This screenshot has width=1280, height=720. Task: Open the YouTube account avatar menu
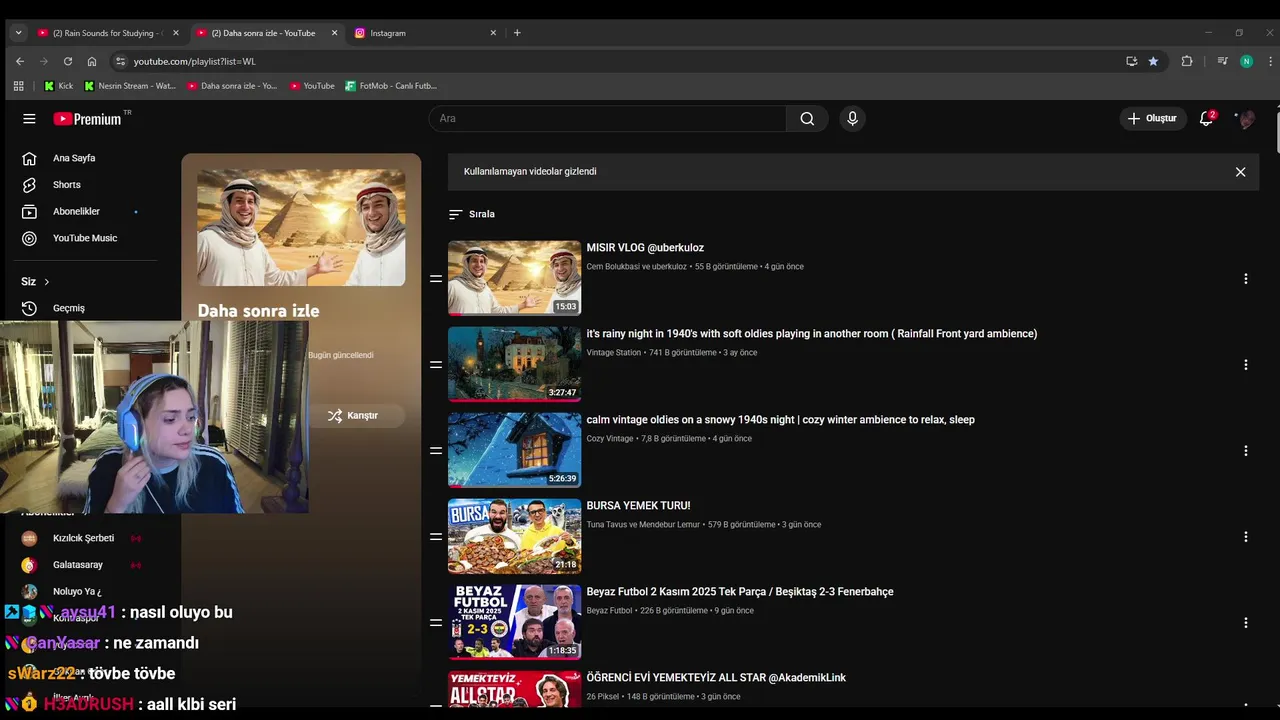(1246, 119)
